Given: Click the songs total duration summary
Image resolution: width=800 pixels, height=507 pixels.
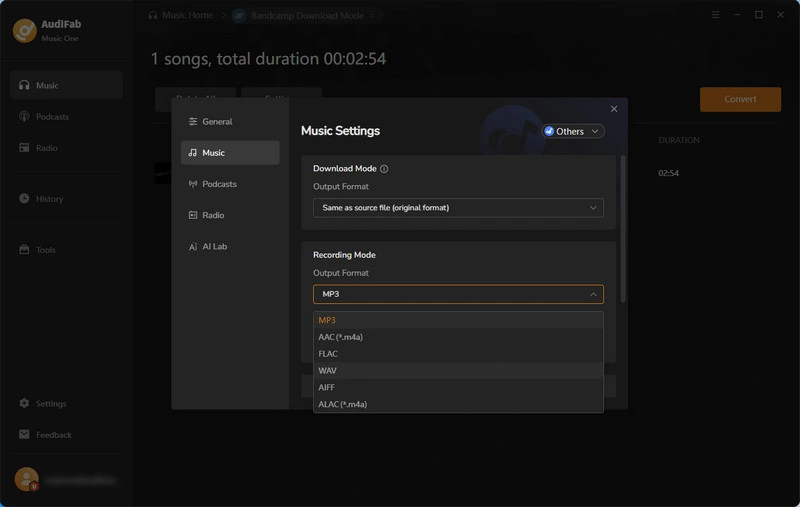Looking at the screenshot, I should tap(268, 59).
